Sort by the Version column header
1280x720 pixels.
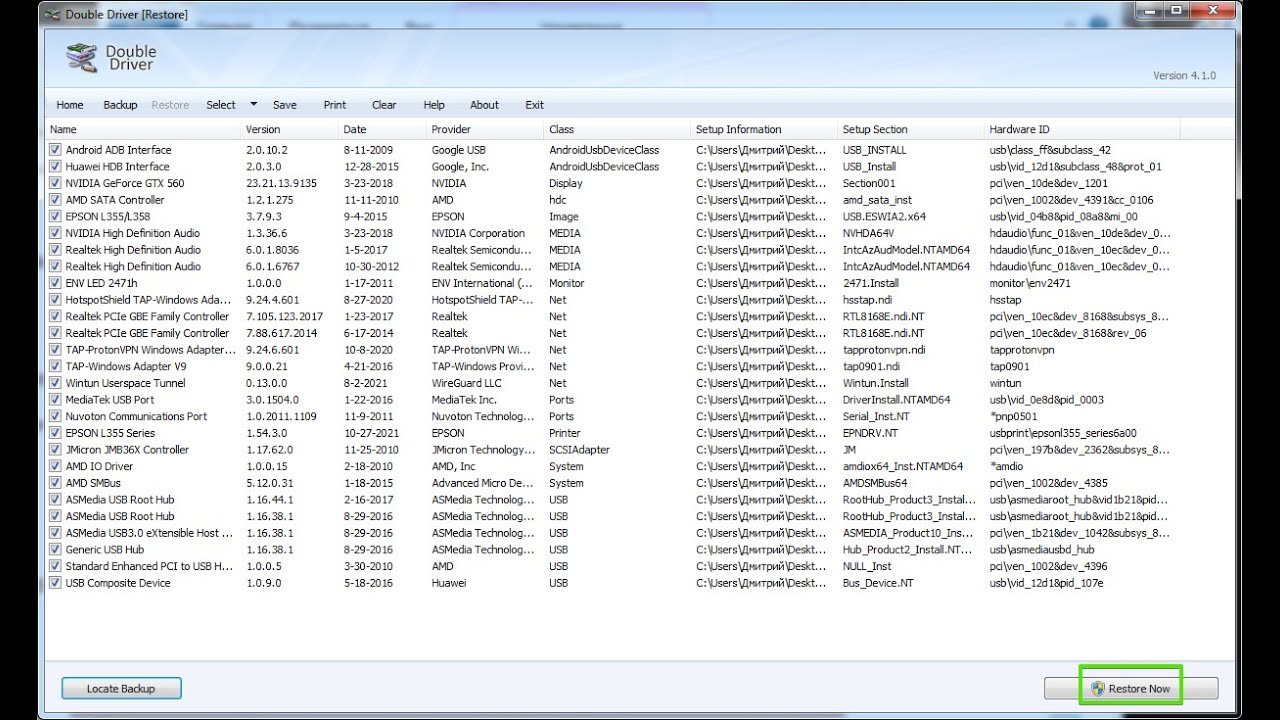(x=290, y=130)
